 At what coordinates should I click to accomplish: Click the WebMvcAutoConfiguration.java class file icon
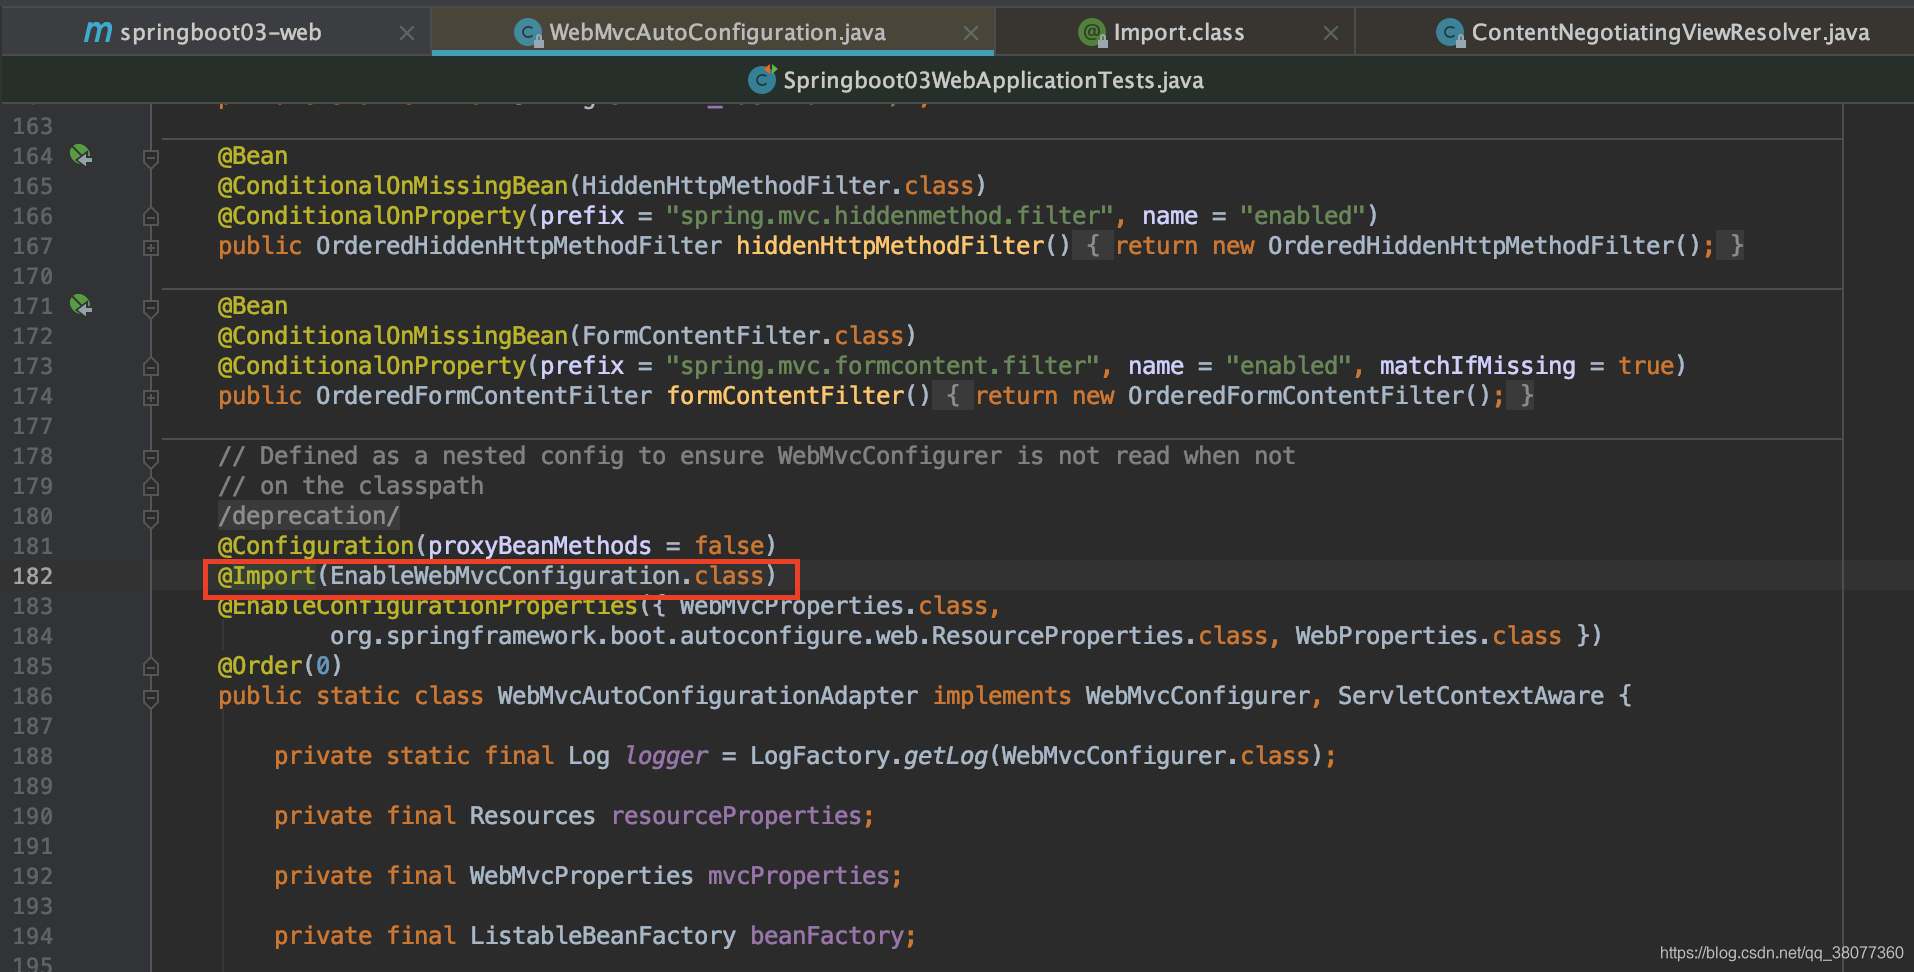(x=529, y=33)
